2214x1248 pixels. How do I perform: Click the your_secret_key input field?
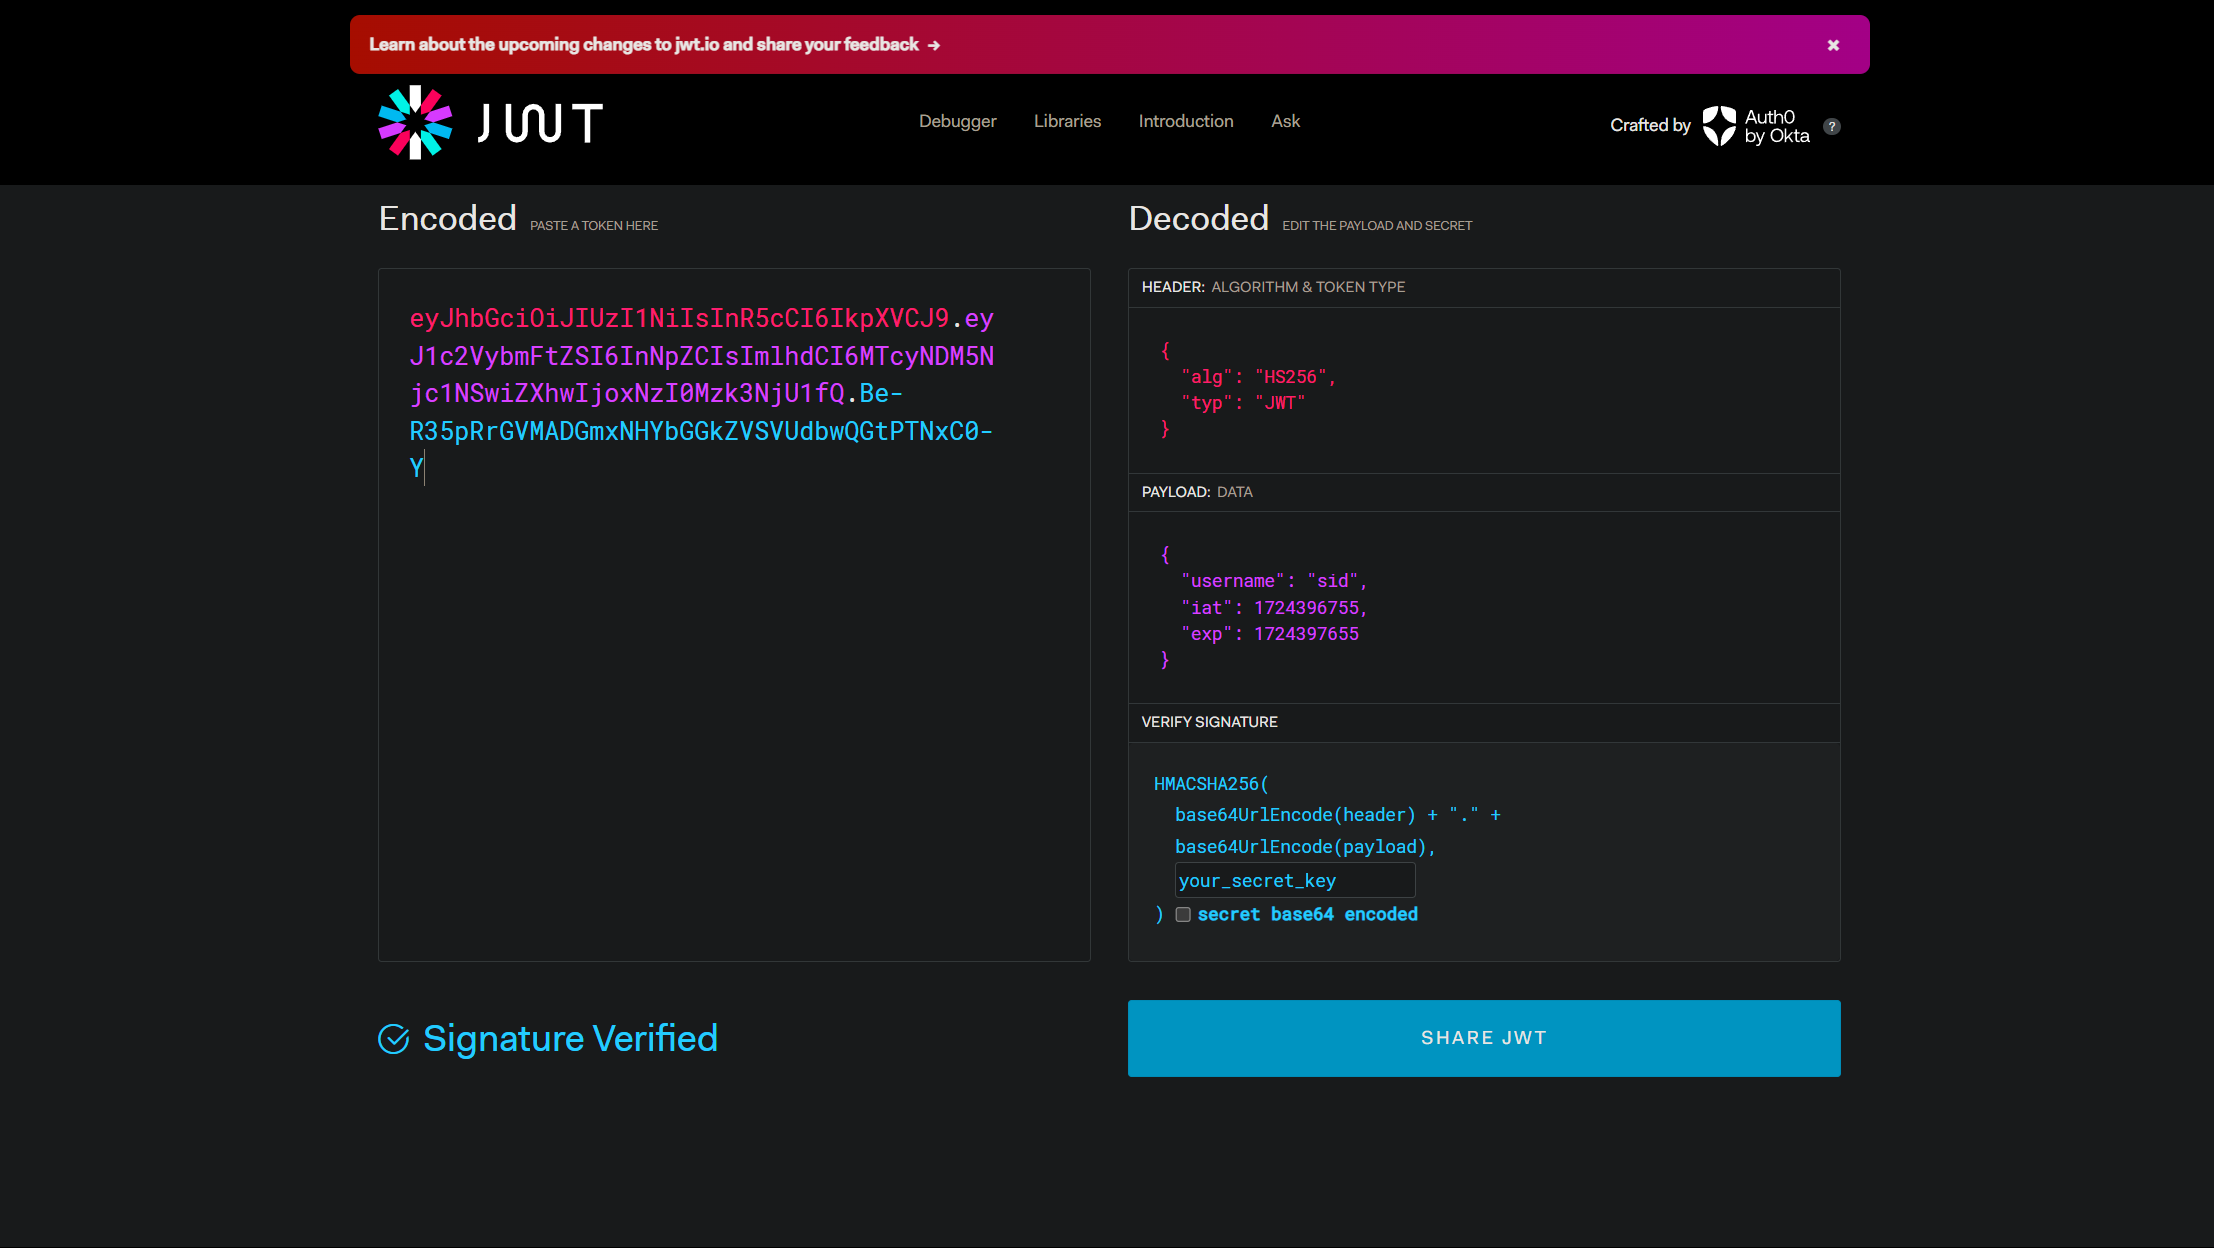1296,880
